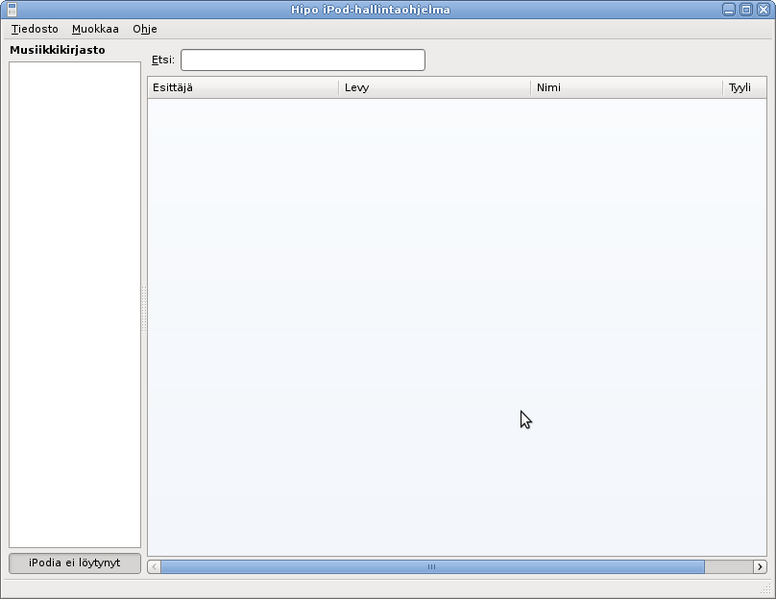Screen dimensions: 776x599
Task: Open the Tiedosto menu
Action: pyautogui.click(x=35, y=29)
